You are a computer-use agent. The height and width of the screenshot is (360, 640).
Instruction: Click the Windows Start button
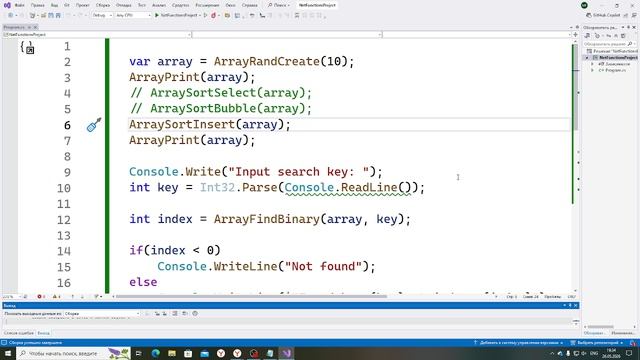coord(8,353)
